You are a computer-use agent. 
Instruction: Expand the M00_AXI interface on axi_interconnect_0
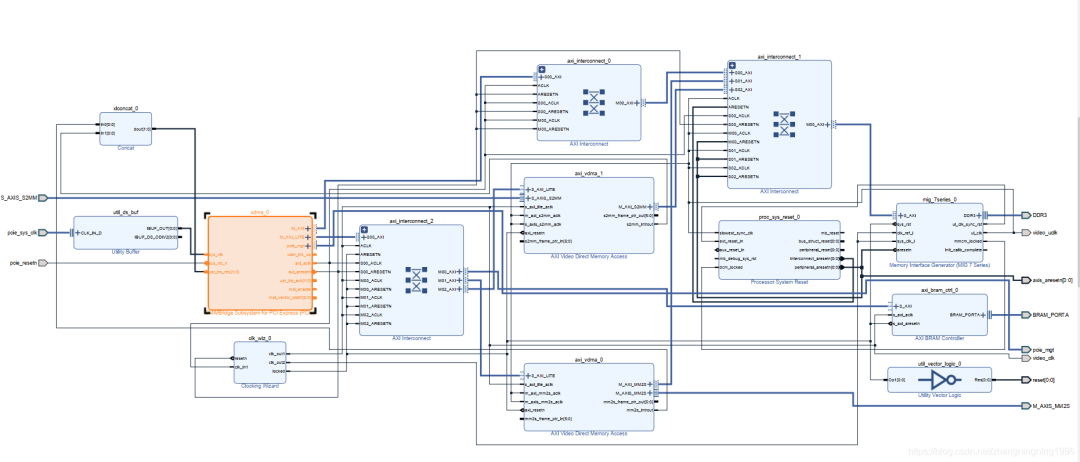[643, 102]
